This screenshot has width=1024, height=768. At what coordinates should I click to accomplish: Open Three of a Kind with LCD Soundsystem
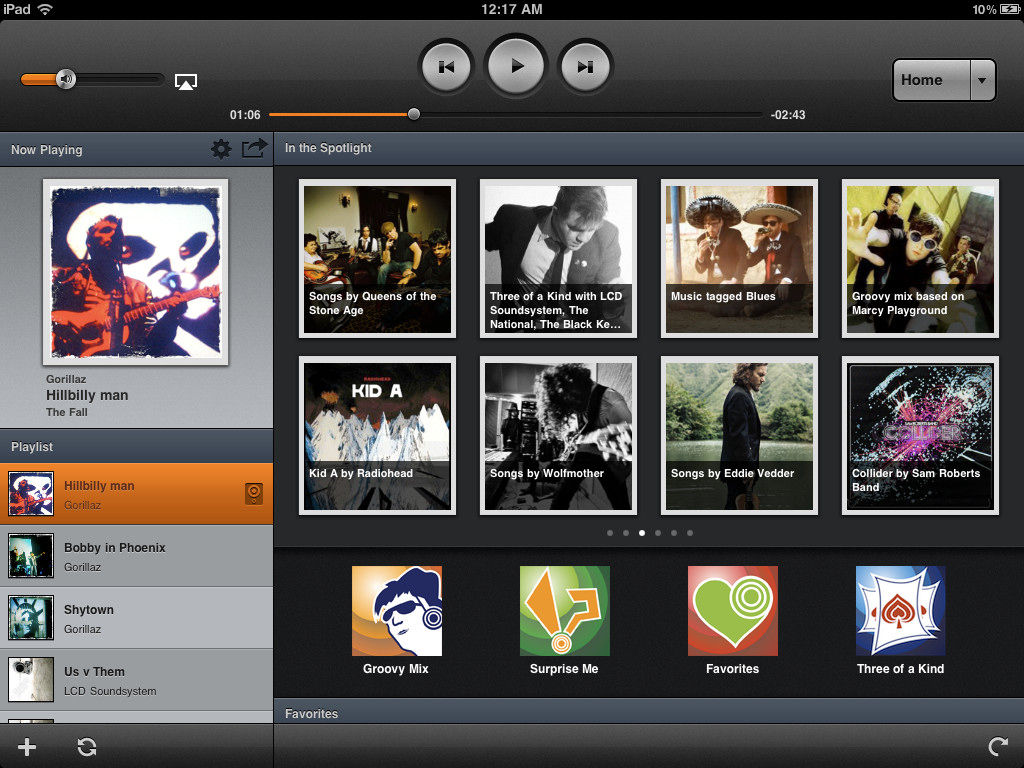pos(558,259)
